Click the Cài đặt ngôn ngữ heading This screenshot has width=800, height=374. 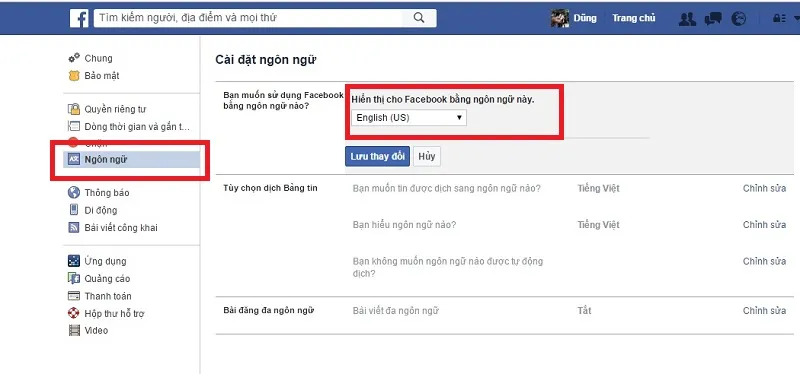coord(266,60)
